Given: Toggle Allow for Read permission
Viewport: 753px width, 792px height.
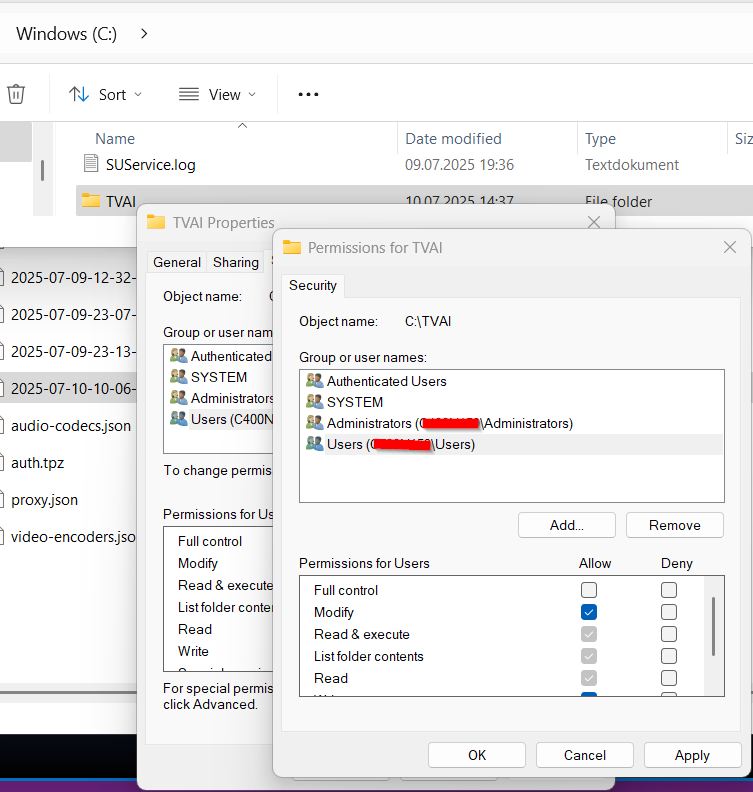Looking at the screenshot, I should click(x=589, y=678).
